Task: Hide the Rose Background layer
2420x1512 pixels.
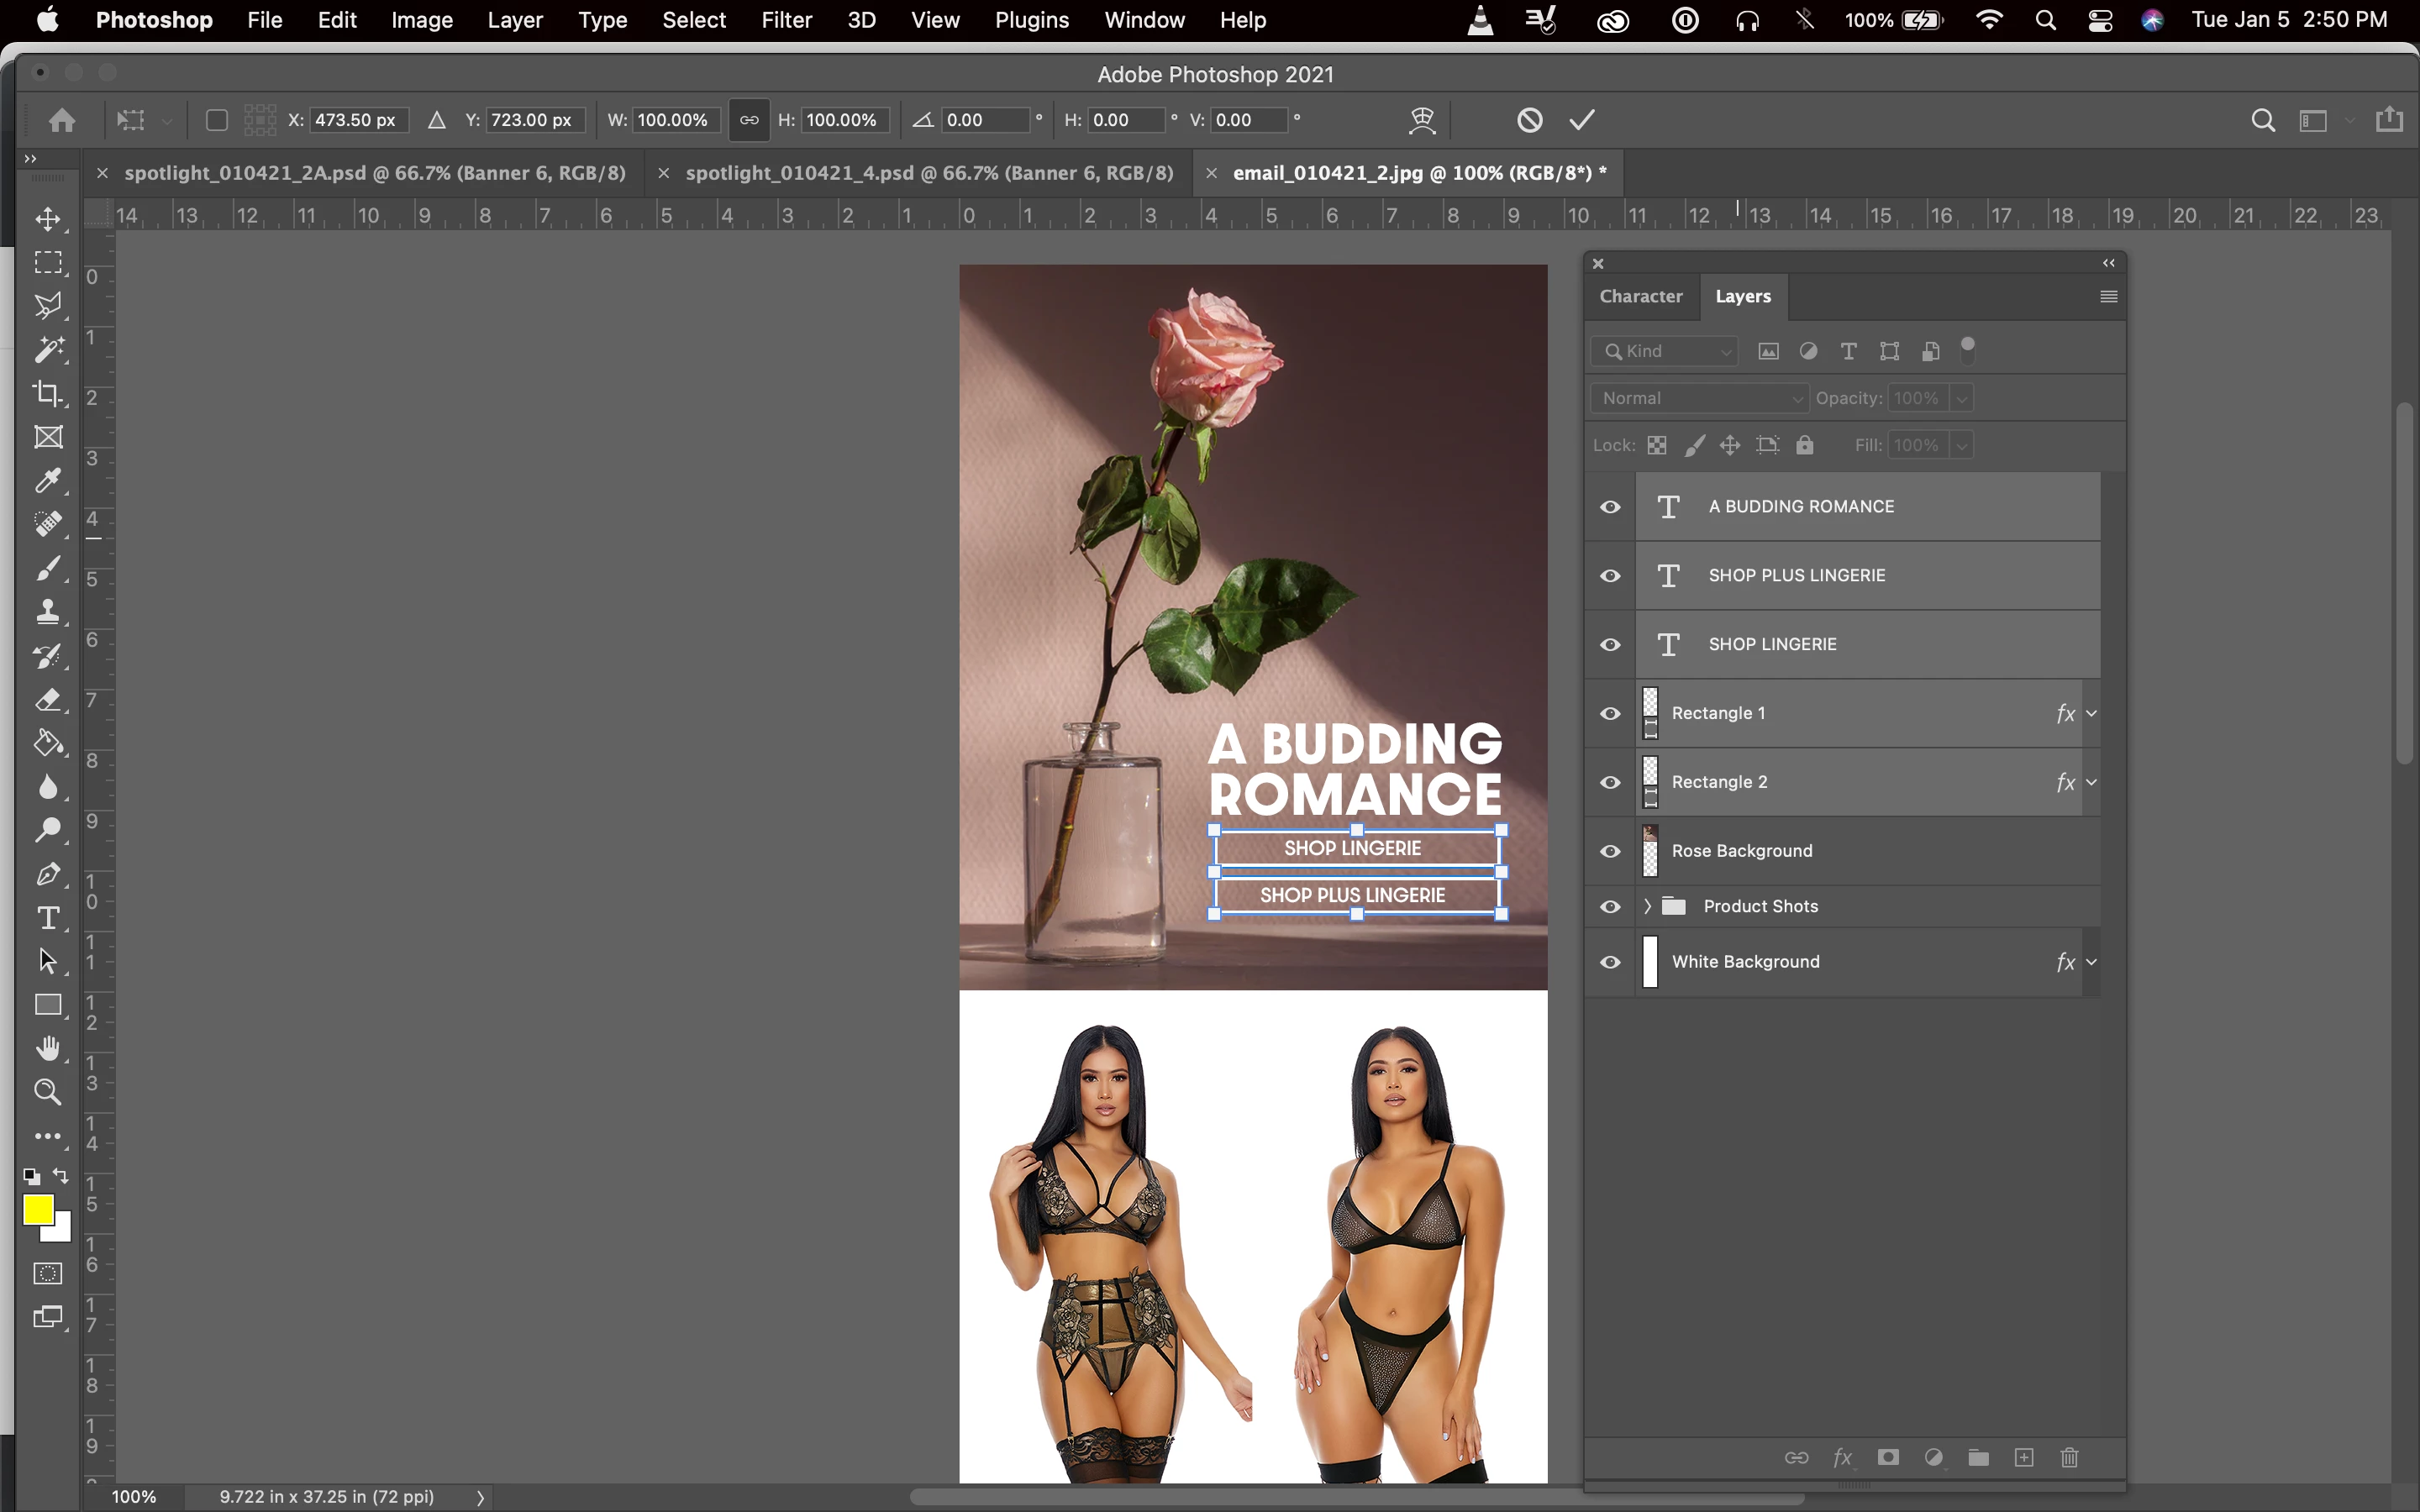Action: (1610, 851)
